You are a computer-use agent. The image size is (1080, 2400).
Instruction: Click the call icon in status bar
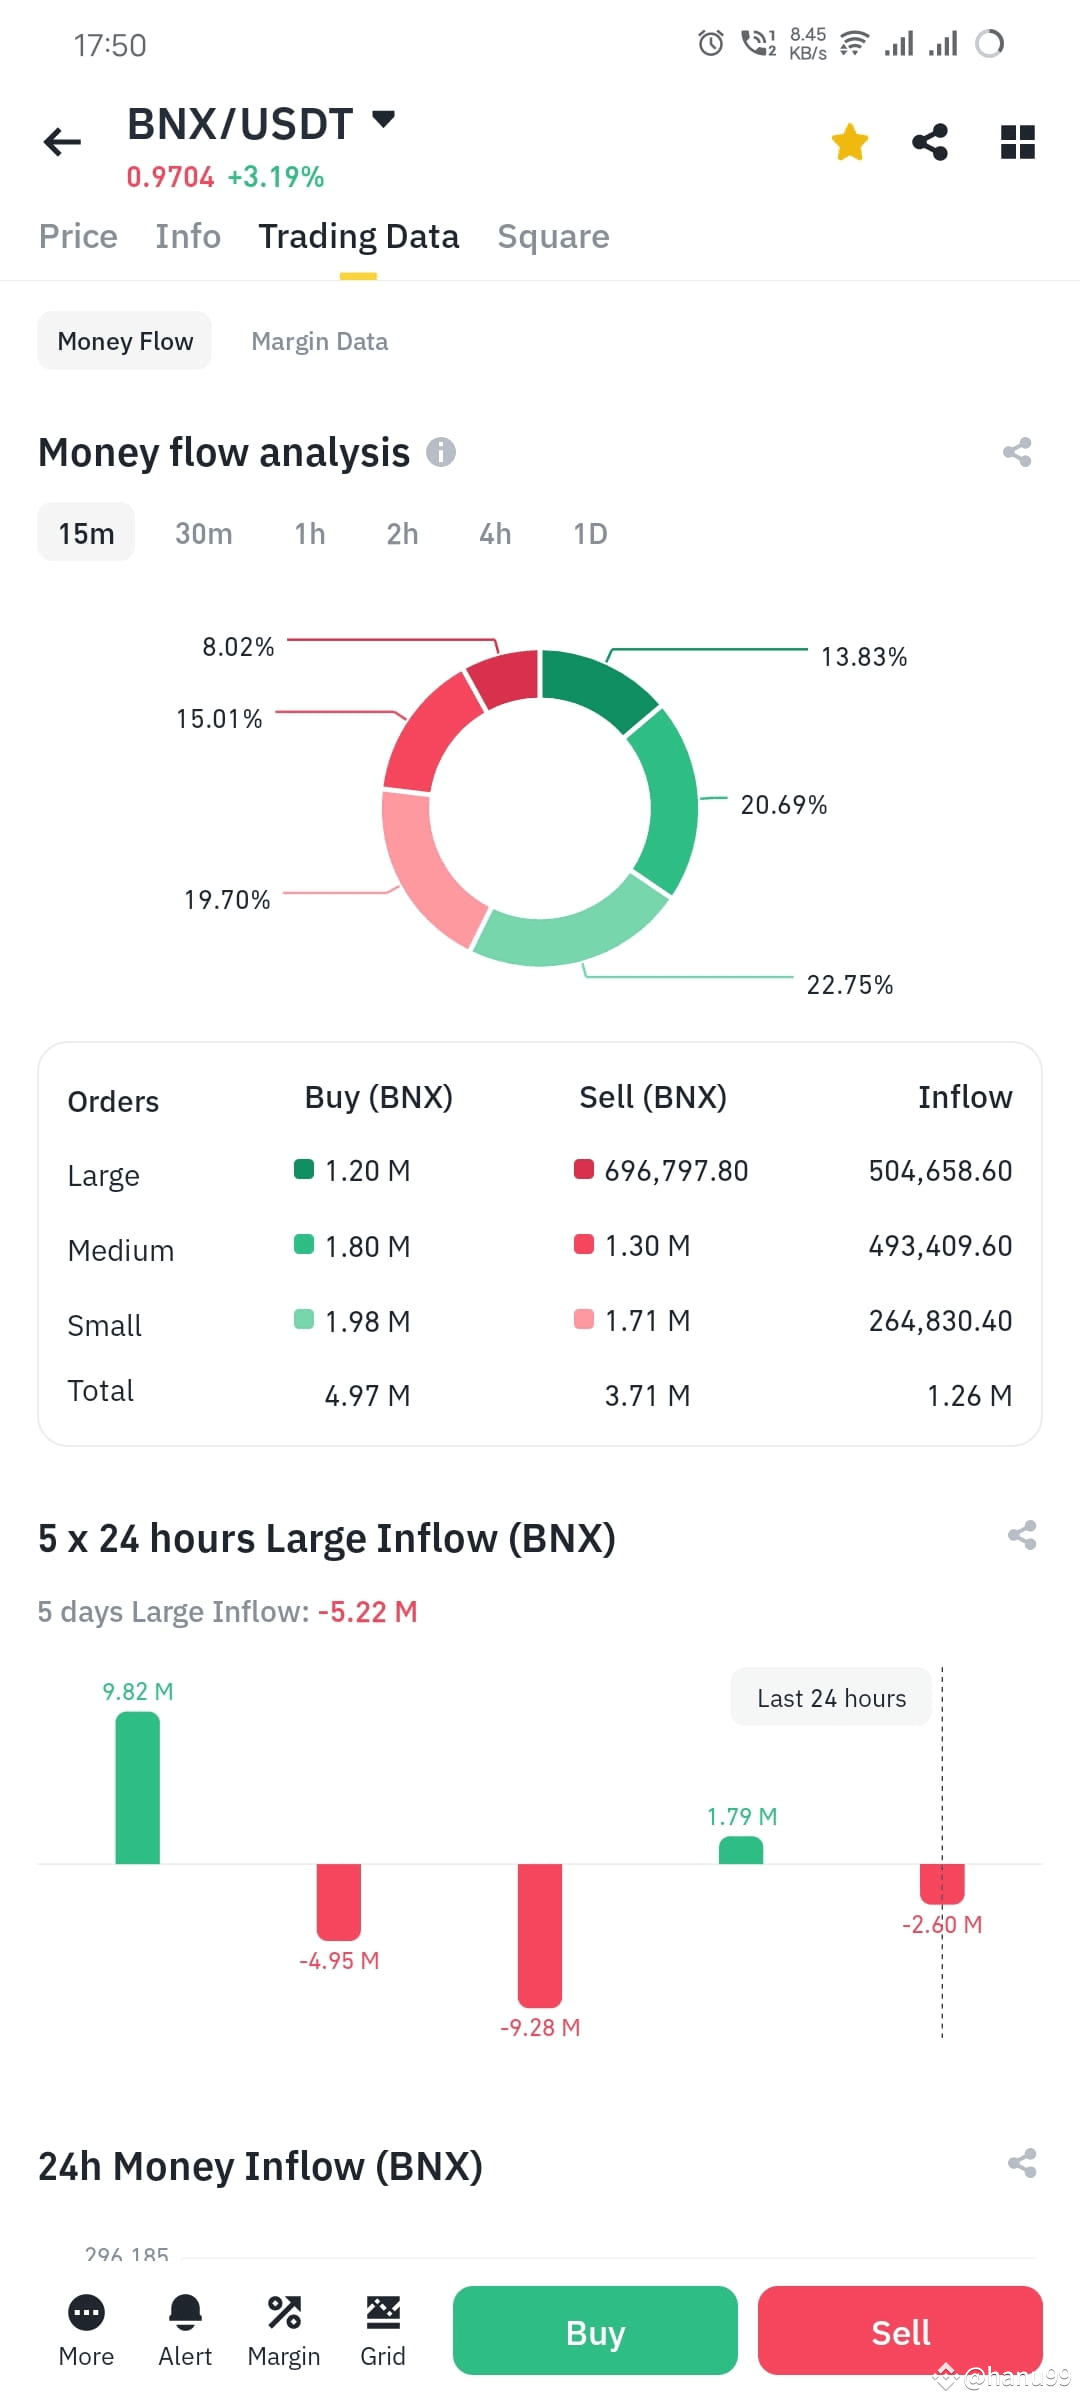[x=758, y=43]
